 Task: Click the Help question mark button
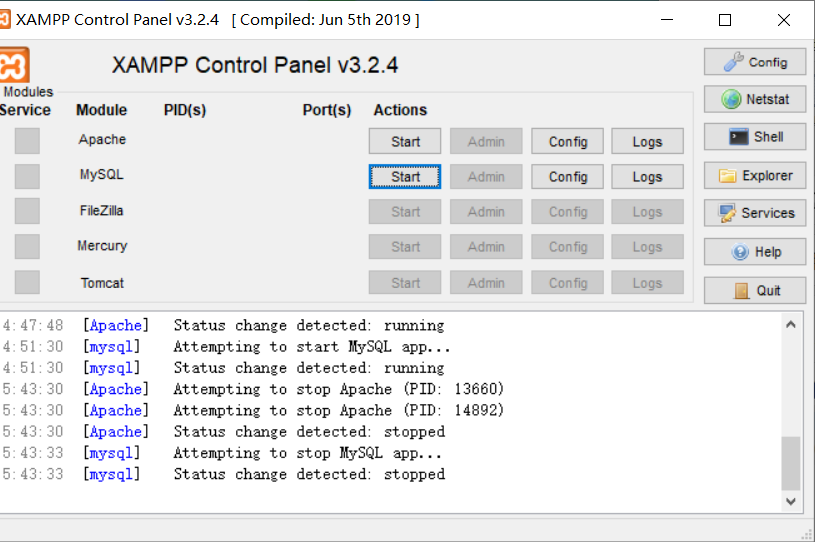[x=755, y=252]
